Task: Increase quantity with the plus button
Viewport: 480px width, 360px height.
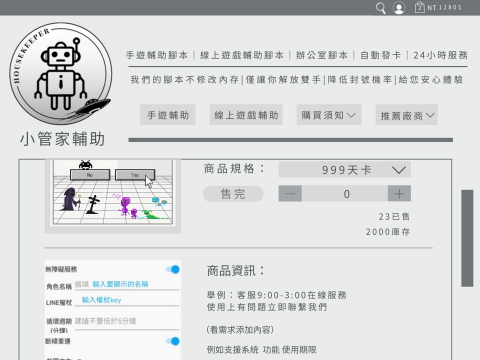Action: 399,194
